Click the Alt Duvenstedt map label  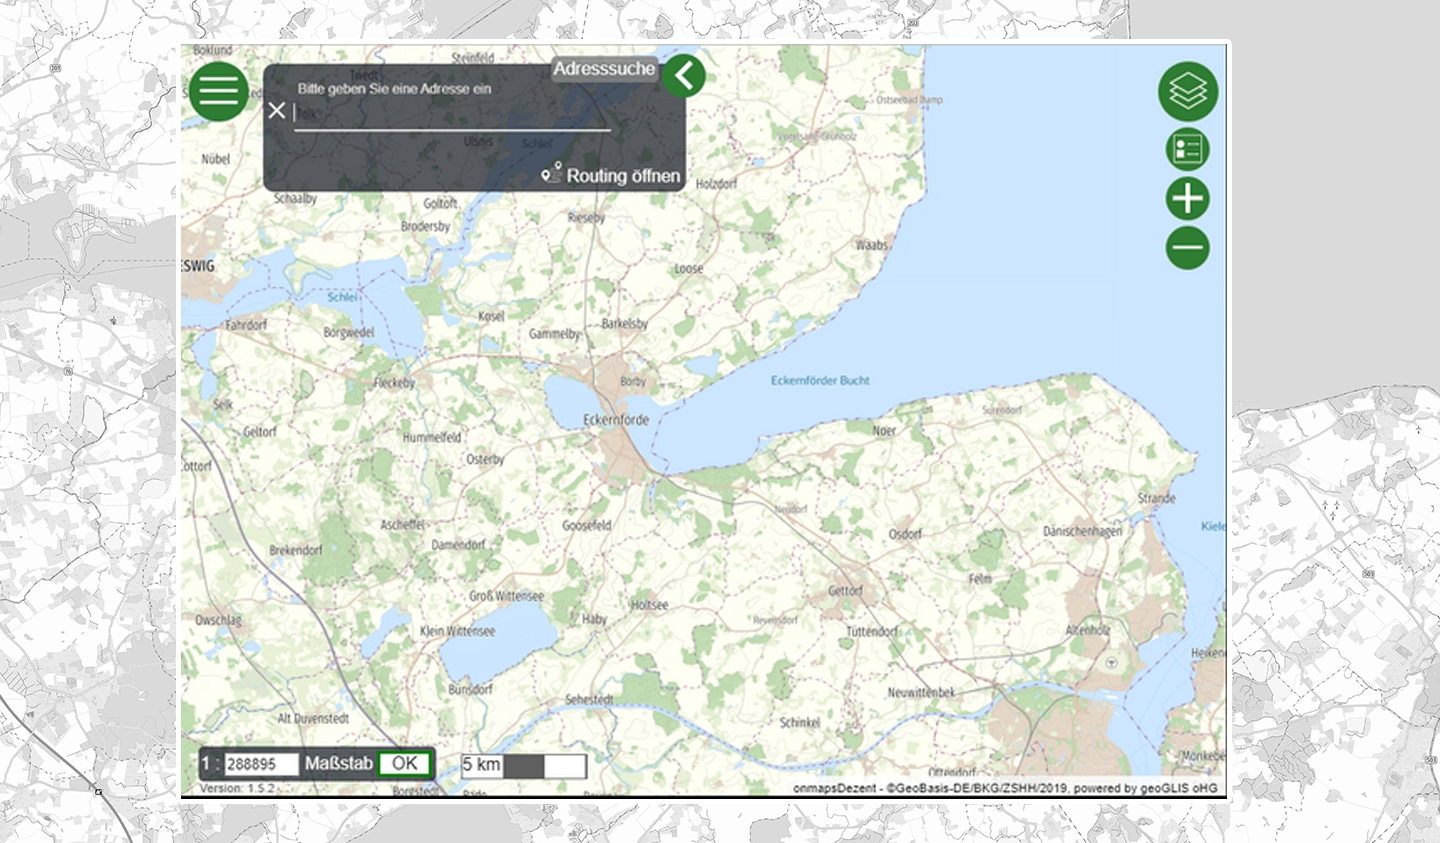click(313, 718)
